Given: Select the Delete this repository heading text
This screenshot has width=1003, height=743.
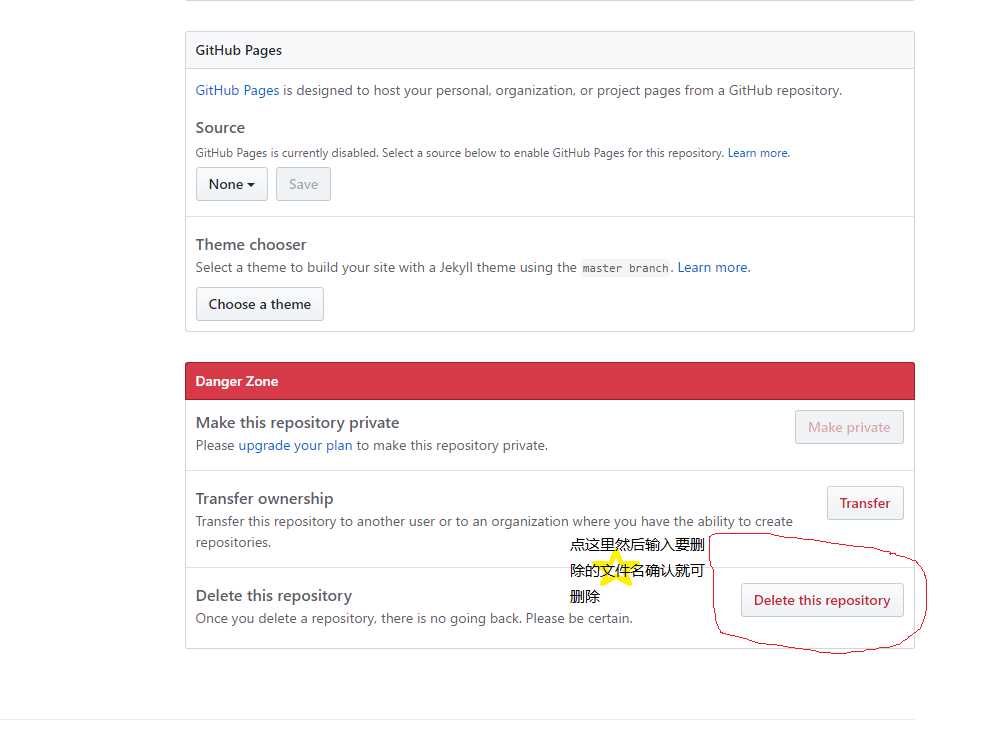Looking at the screenshot, I should (x=274, y=596).
